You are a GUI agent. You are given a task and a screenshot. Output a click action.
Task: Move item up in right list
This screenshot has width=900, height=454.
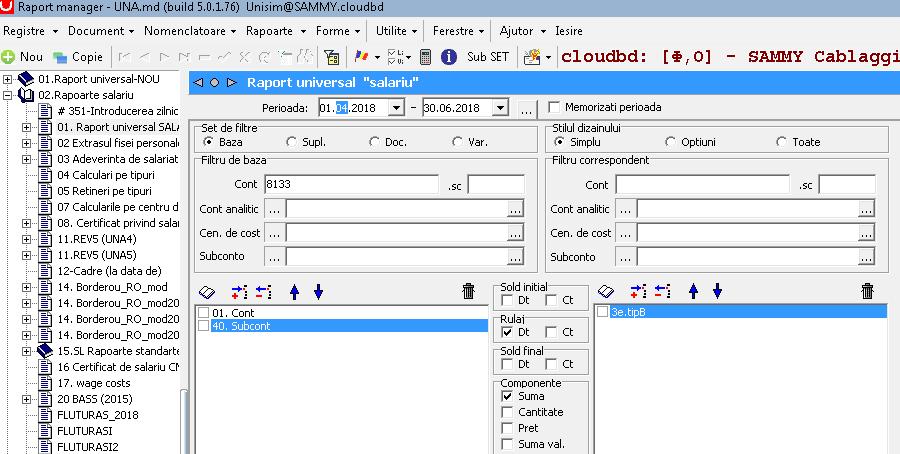[x=693, y=292]
